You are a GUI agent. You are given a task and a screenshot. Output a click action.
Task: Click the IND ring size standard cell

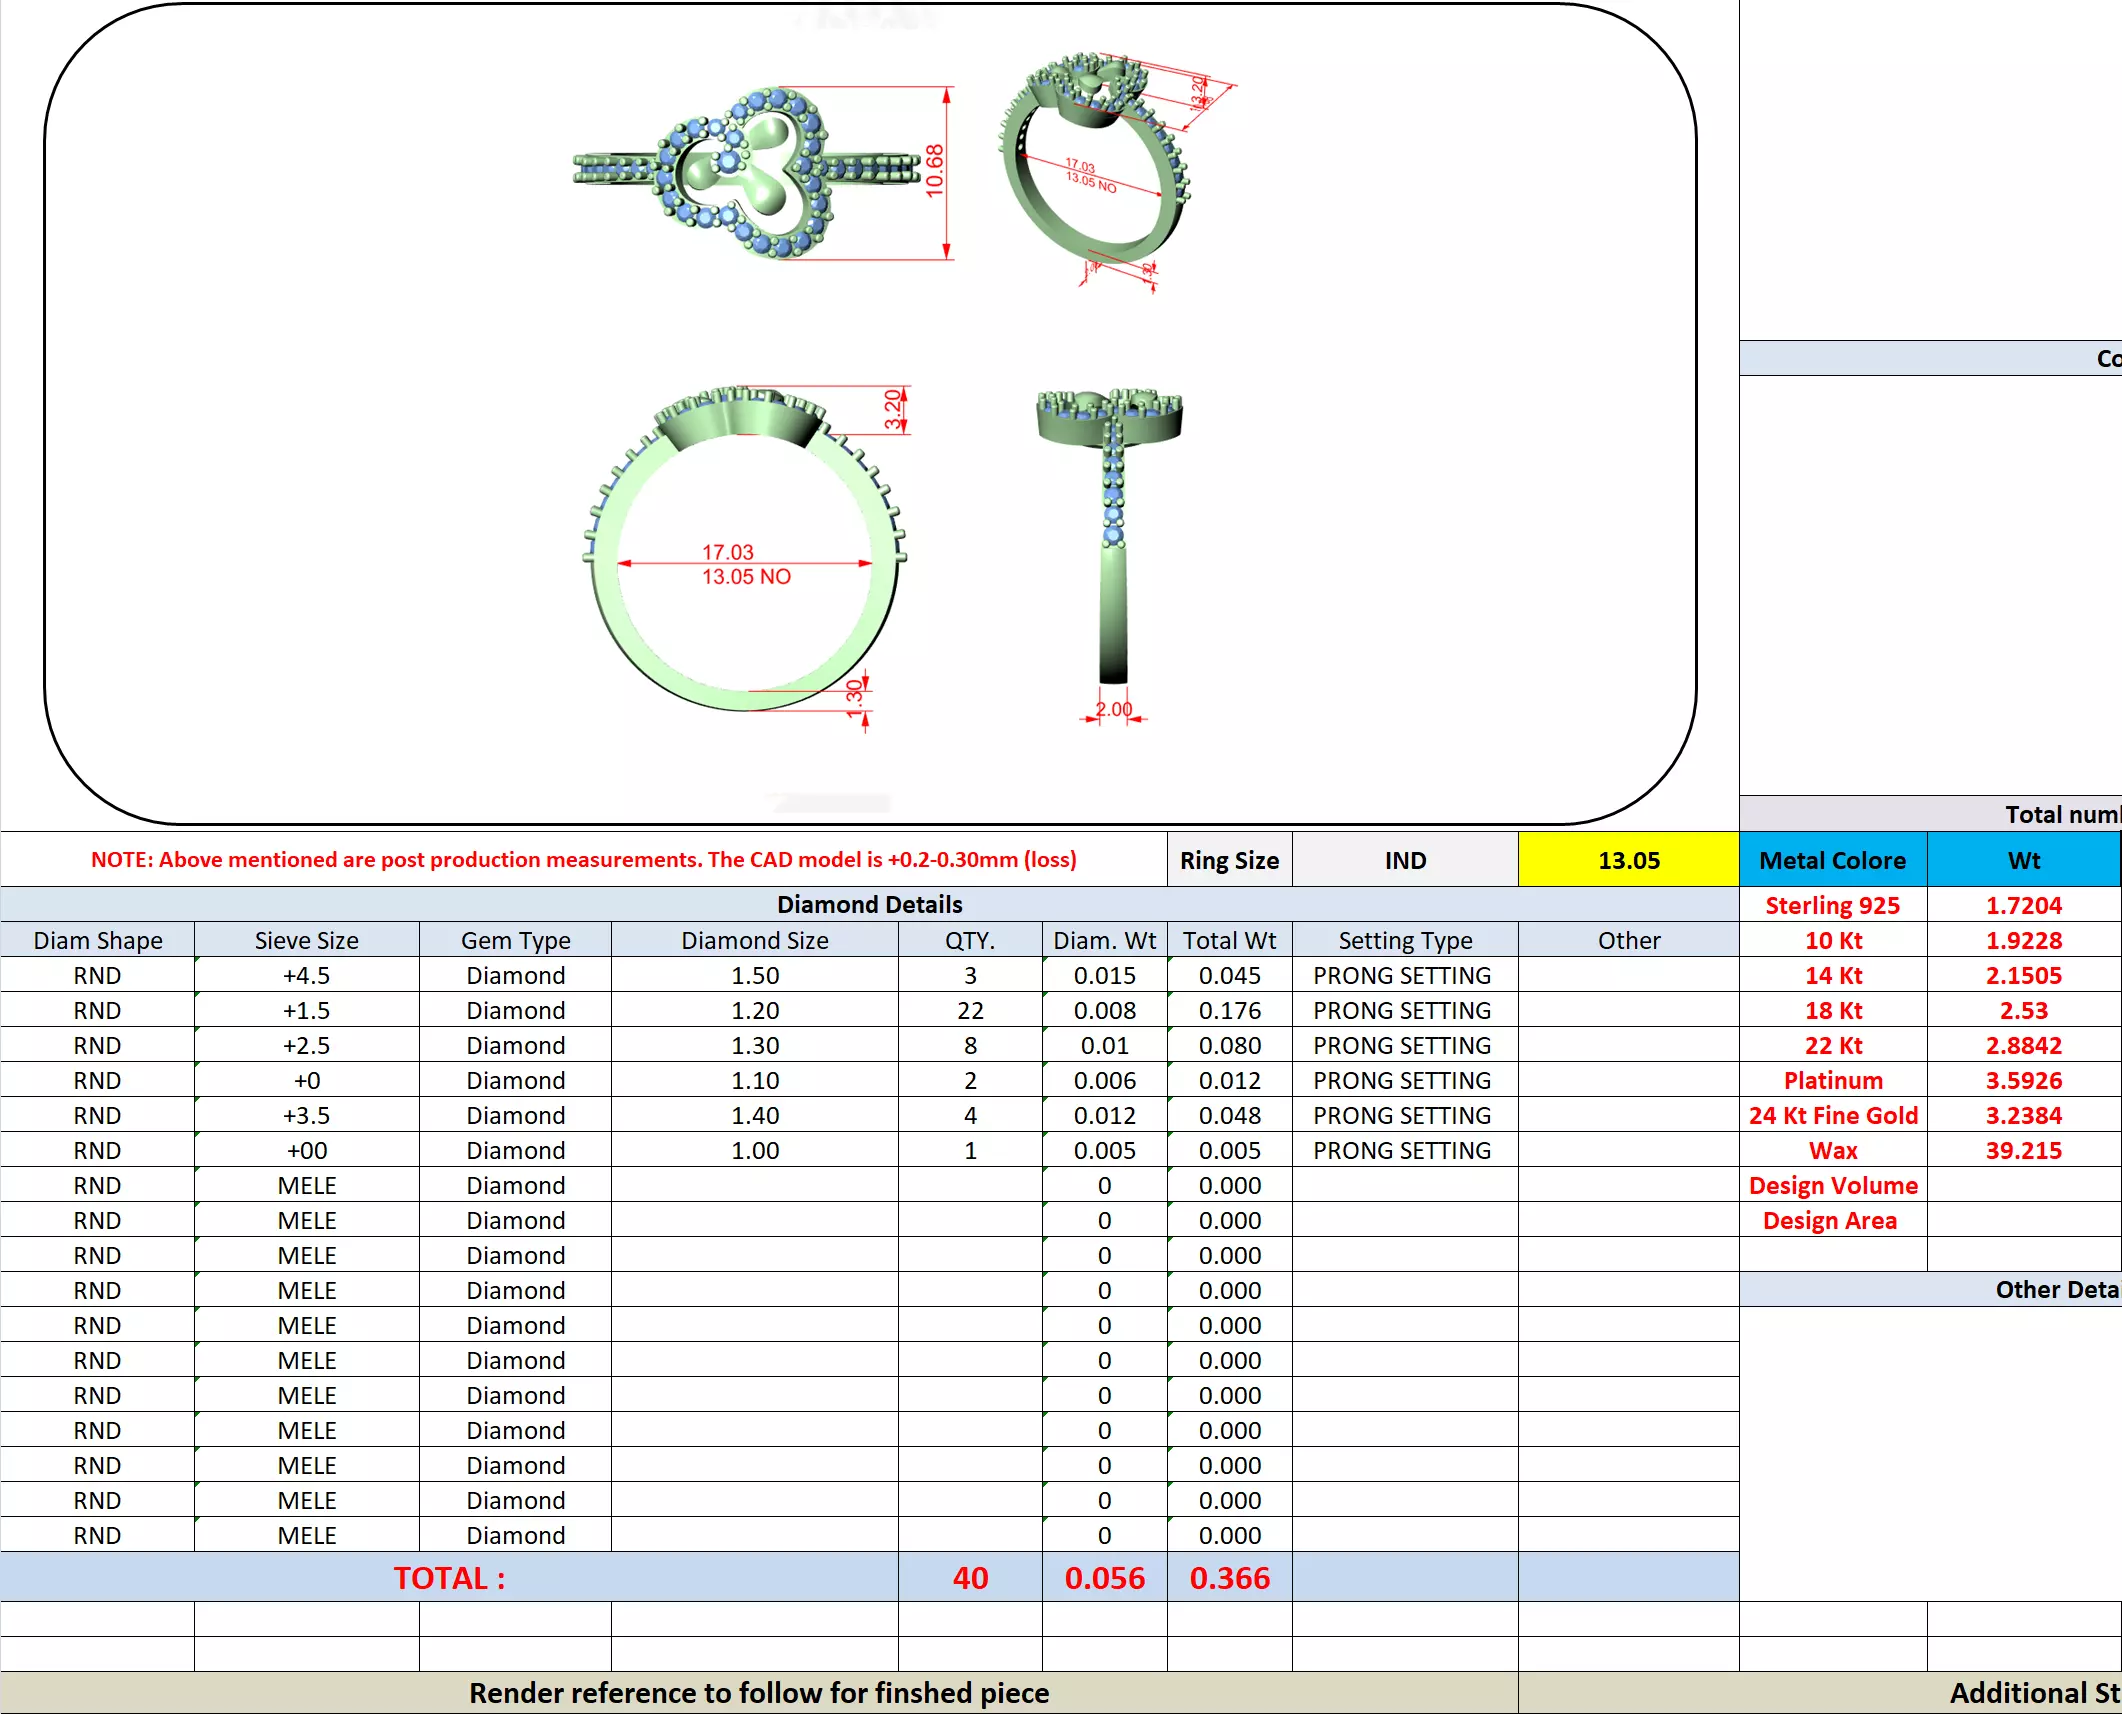coord(1404,860)
